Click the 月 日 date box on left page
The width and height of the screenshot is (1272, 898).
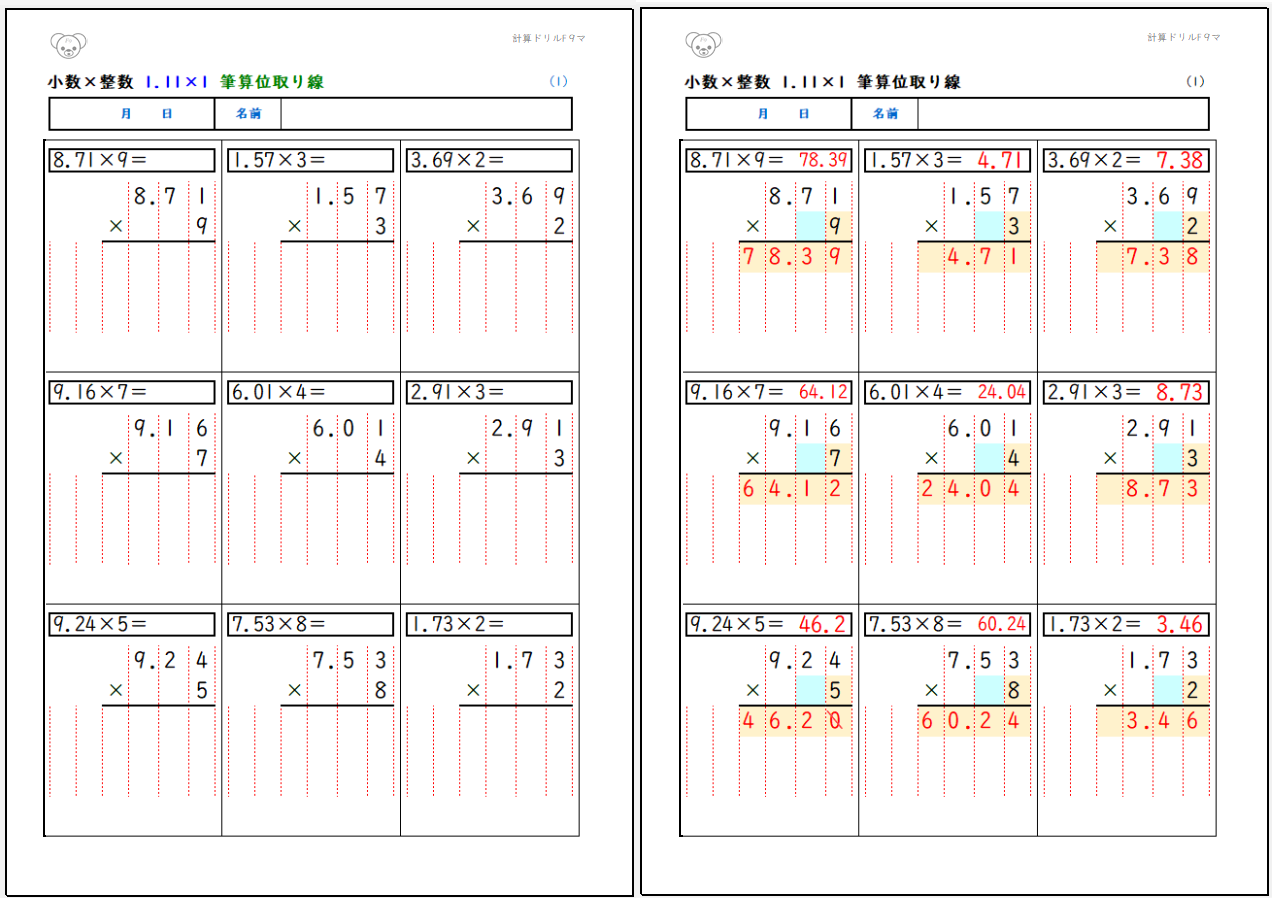point(132,114)
